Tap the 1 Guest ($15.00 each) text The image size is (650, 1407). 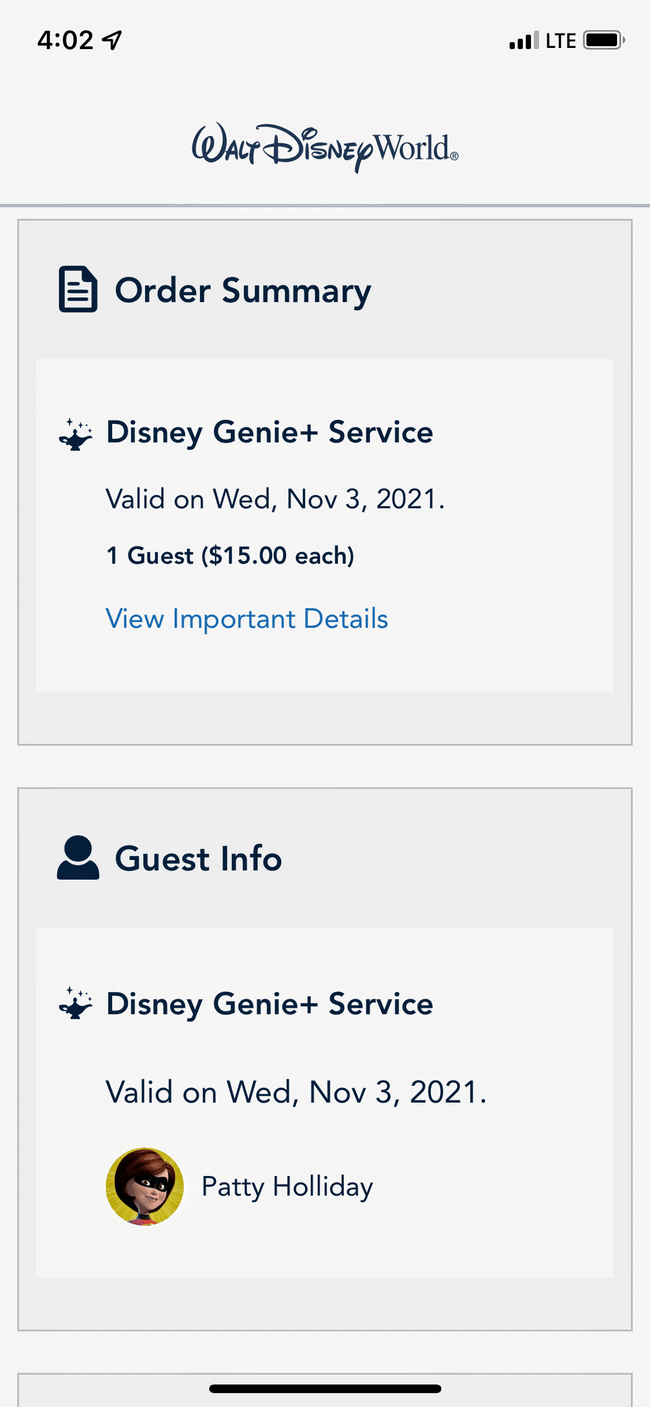231,556
